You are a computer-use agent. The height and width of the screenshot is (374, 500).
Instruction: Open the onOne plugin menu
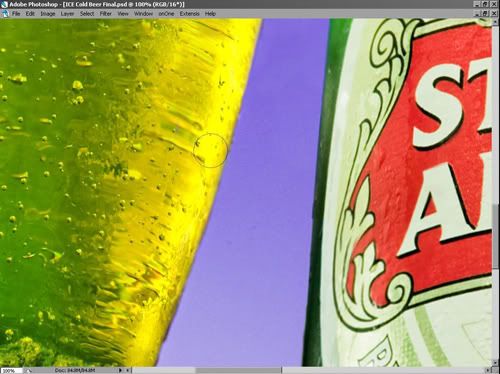coord(166,14)
